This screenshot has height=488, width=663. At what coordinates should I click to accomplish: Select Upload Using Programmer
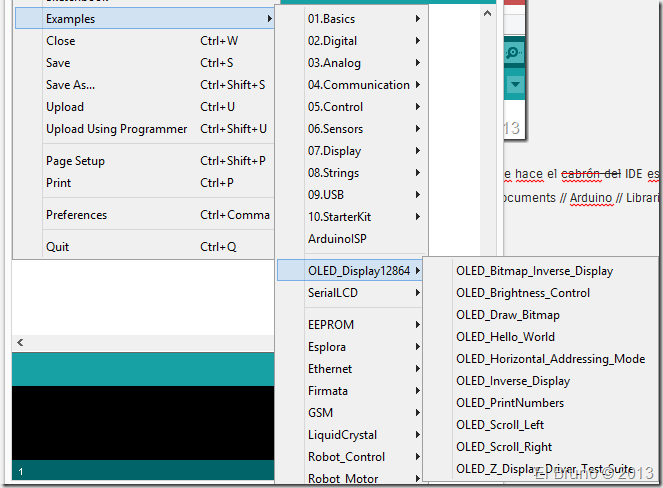click(116, 129)
